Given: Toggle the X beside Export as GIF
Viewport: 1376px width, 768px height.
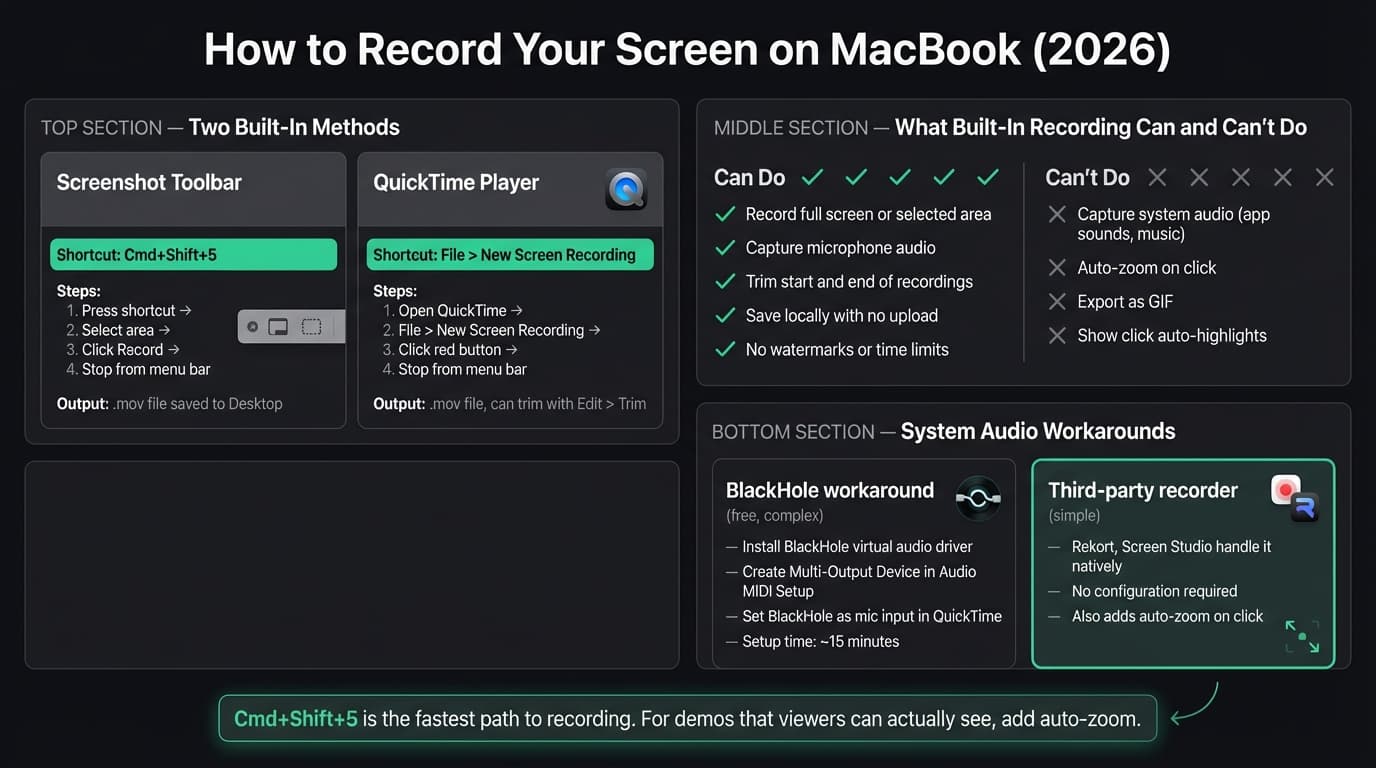Looking at the screenshot, I should pyautogui.click(x=1057, y=301).
